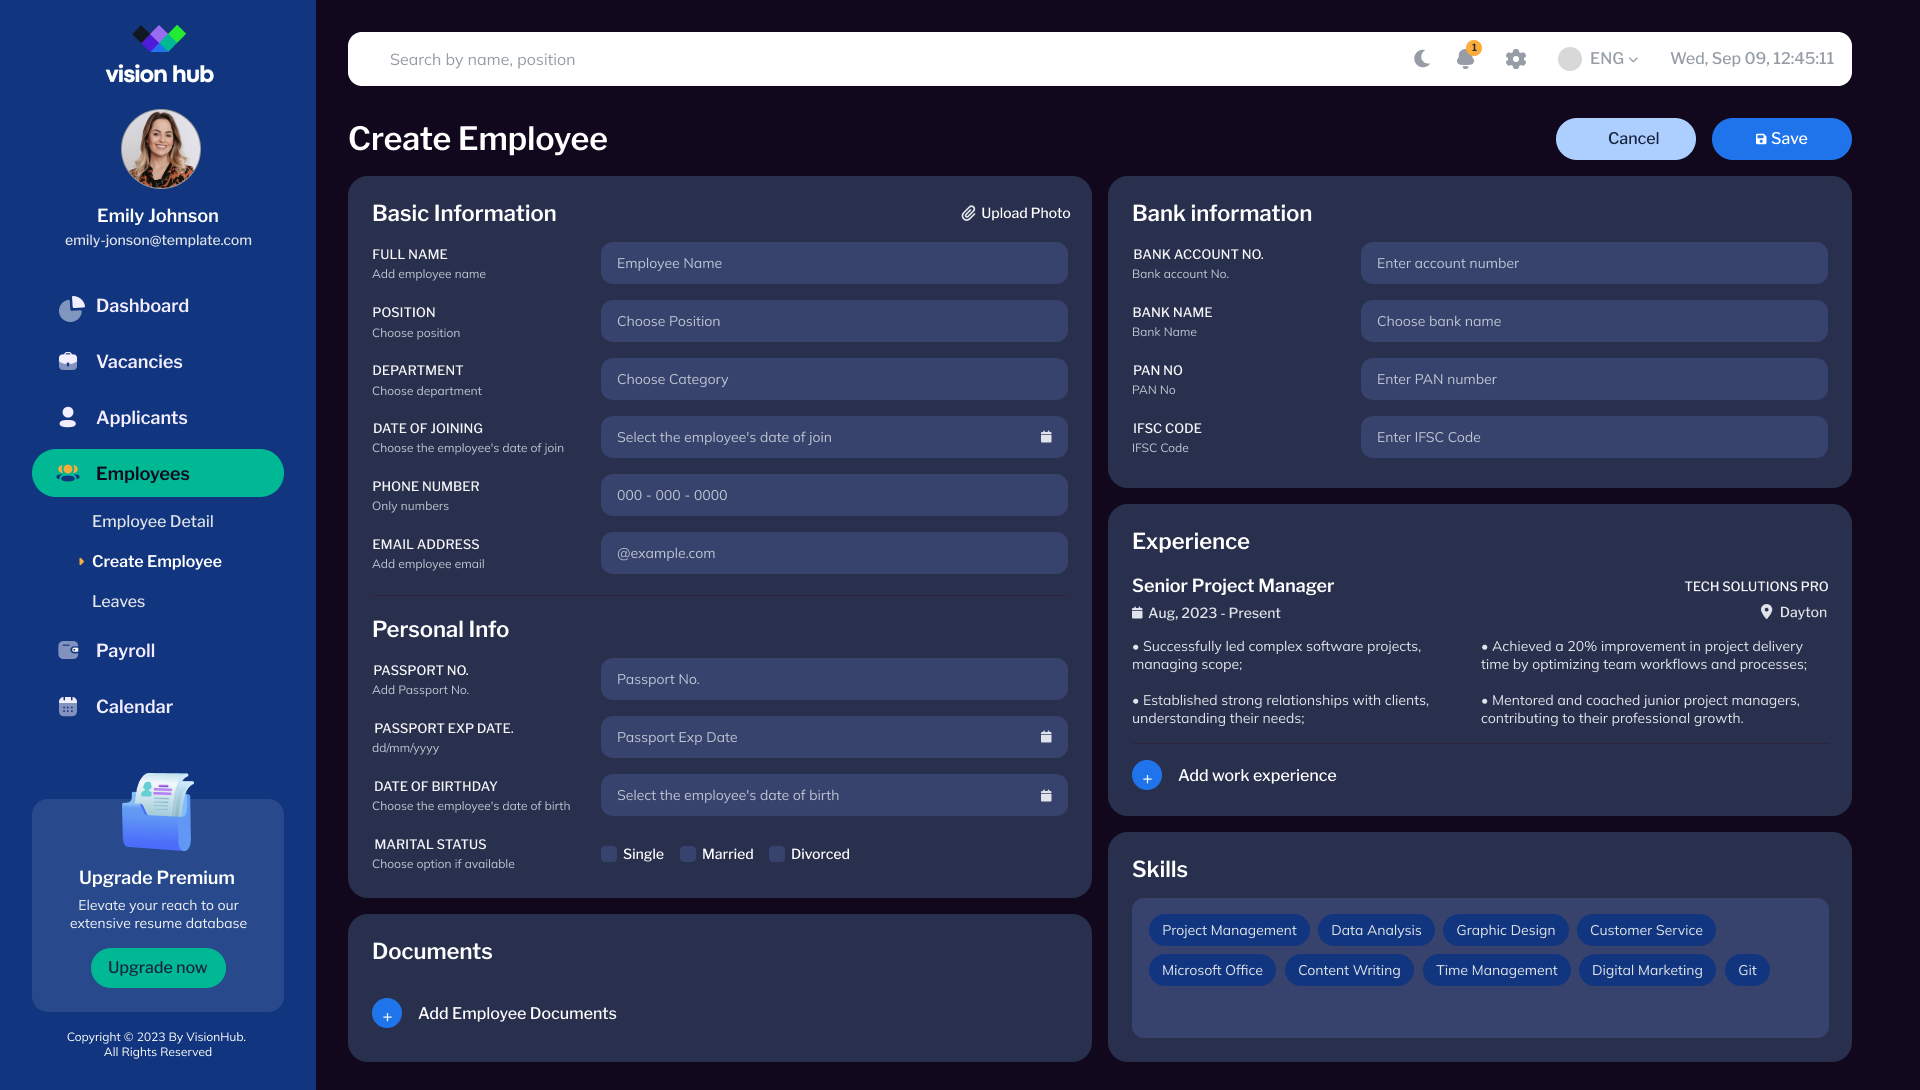
Task: Select the Data Analysis skill tag
Action: tap(1376, 930)
